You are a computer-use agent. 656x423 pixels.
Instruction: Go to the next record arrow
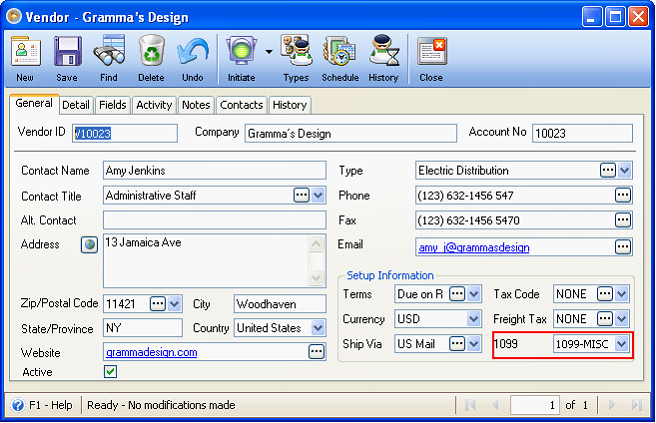(611, 405)
